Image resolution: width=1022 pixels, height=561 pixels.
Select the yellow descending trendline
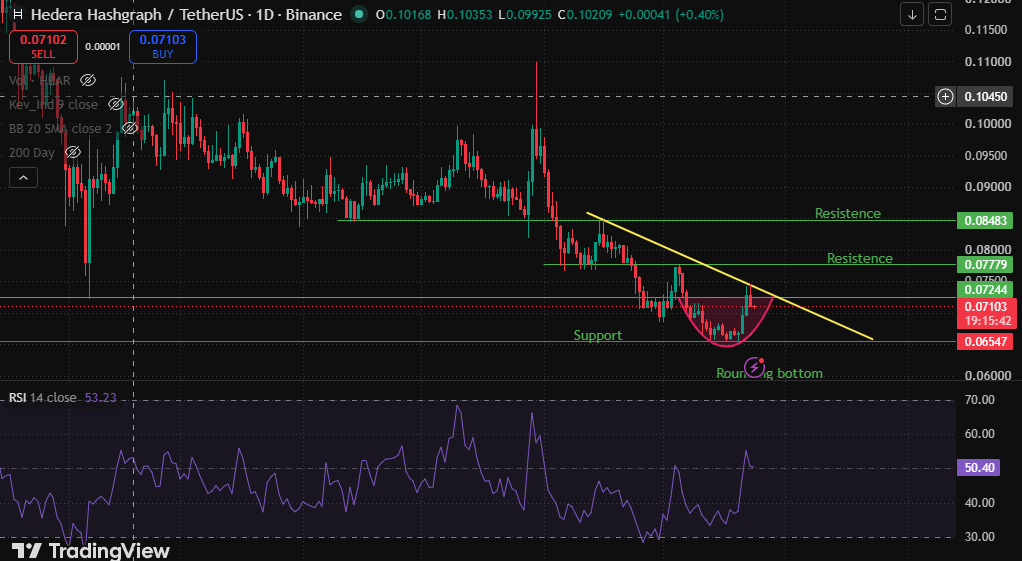point(729,275)
